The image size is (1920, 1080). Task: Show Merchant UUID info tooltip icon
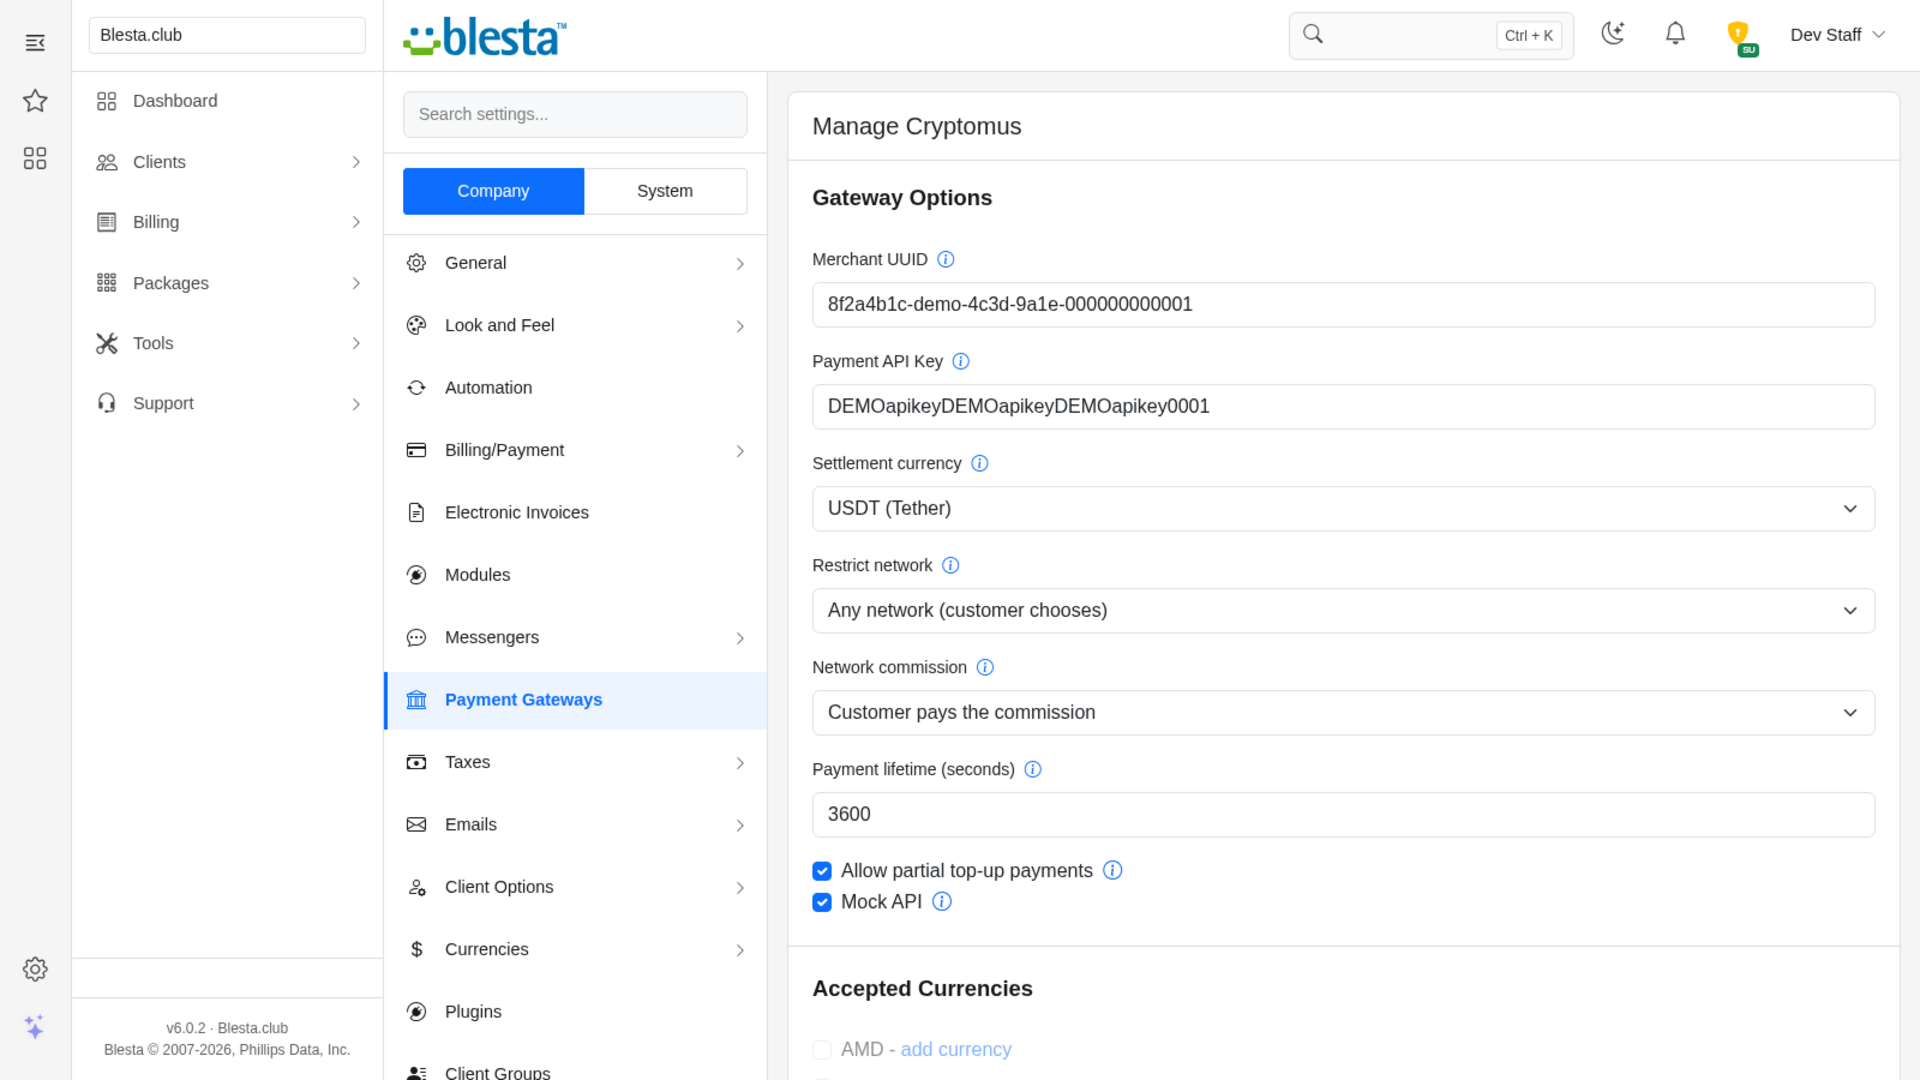946,260
